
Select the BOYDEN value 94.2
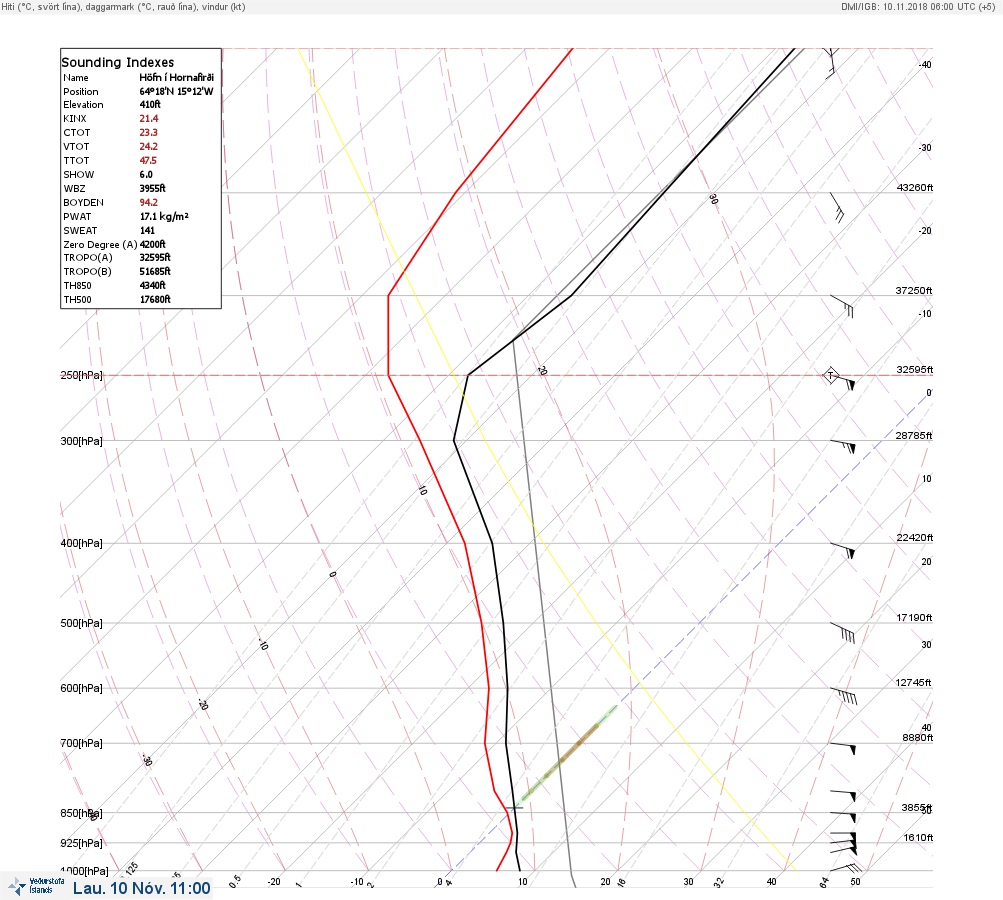pyautogui.click(x=149, y=202)
